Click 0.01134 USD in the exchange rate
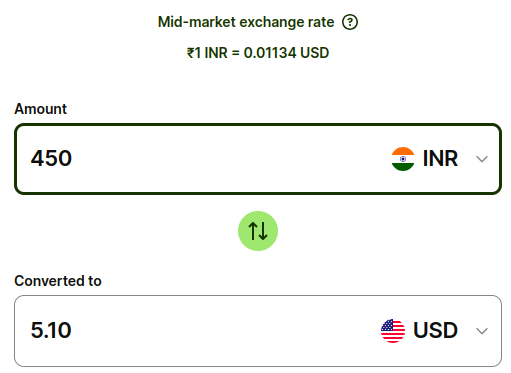The width and height of the screenshot is (511, 373). tap(286, 53)
